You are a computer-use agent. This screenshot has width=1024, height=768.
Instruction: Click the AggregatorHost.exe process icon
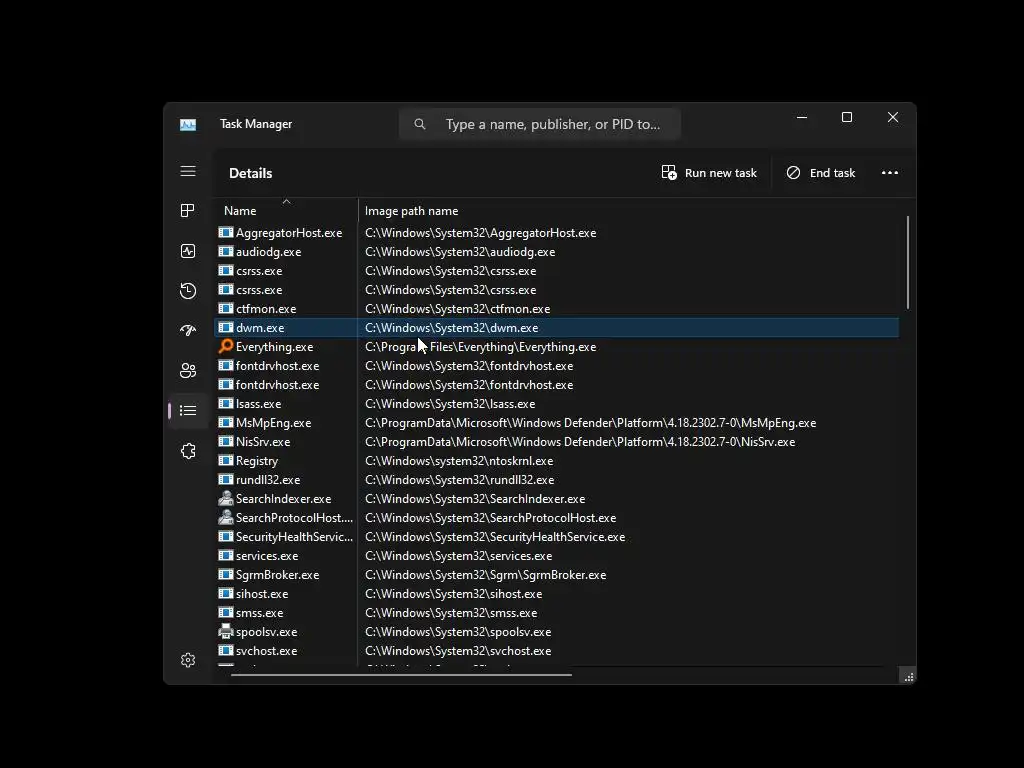click(x=226, y=232)
